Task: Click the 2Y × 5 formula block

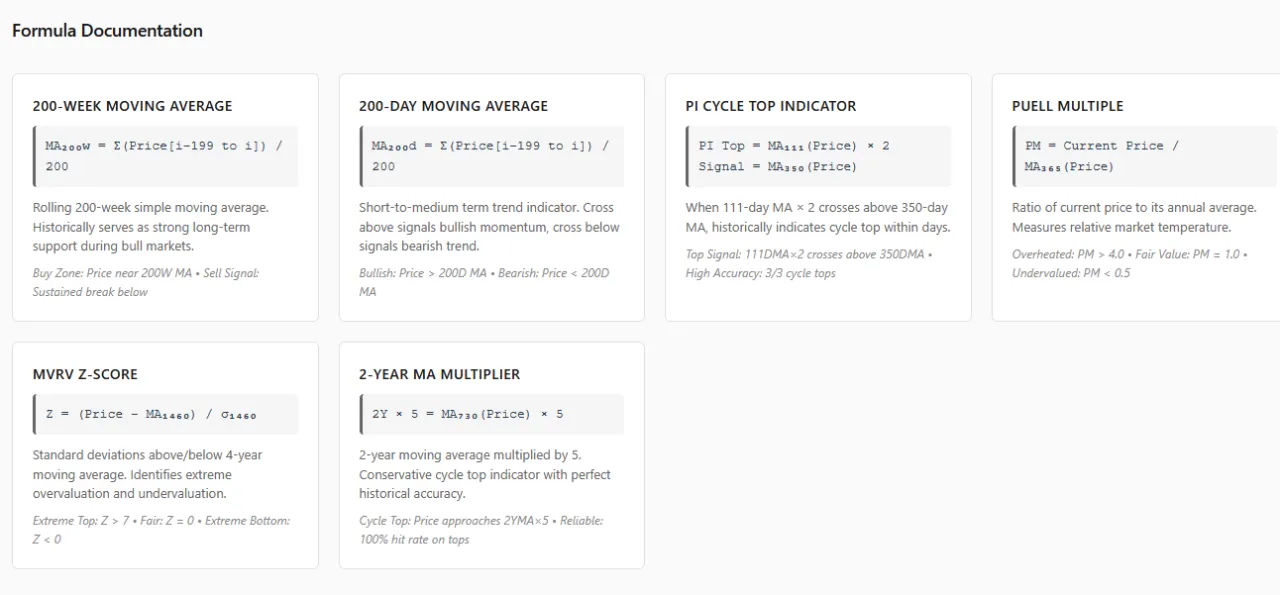Action: click(491, 414)
